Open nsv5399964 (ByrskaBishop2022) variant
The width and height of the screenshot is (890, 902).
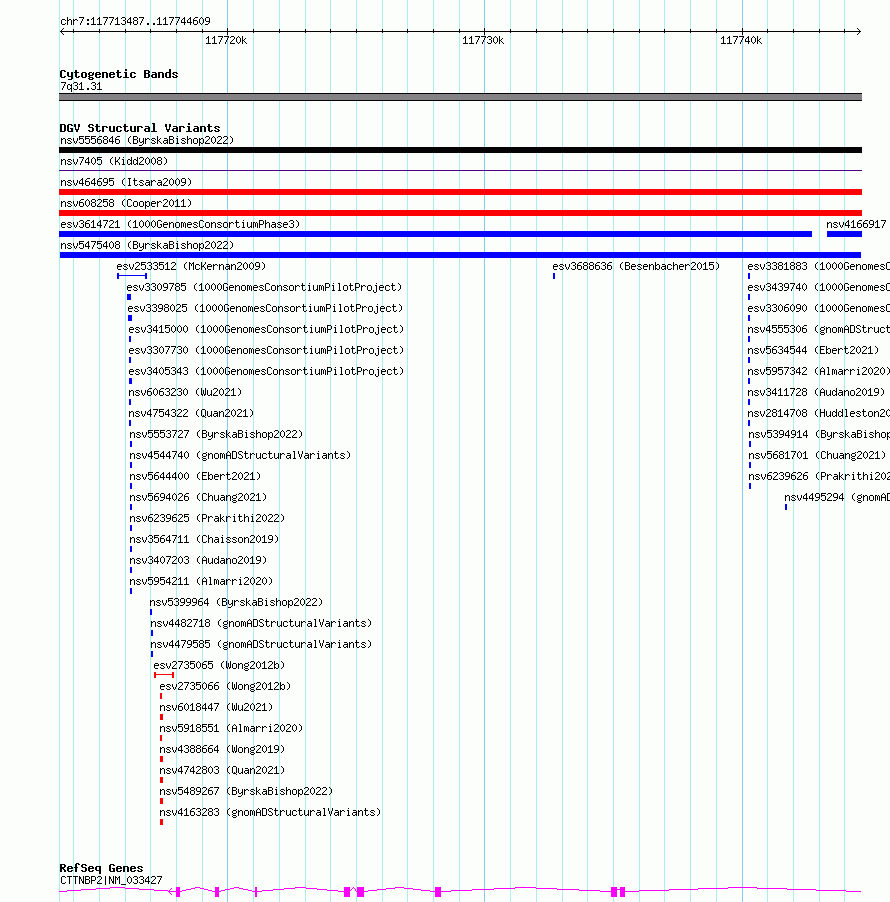236,602
